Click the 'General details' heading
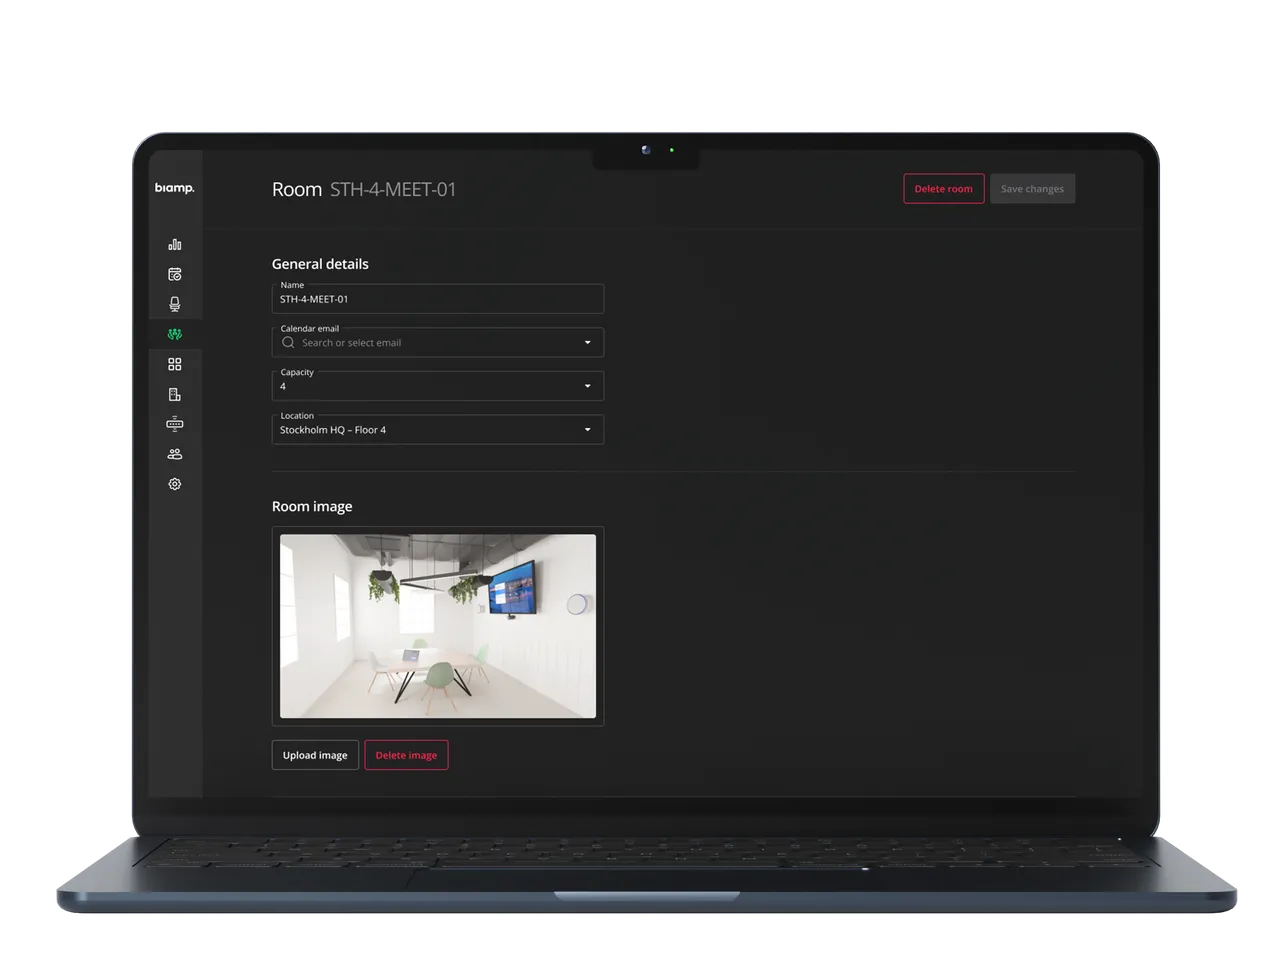This screenshot has height=960, width=1280. (320, 264)
